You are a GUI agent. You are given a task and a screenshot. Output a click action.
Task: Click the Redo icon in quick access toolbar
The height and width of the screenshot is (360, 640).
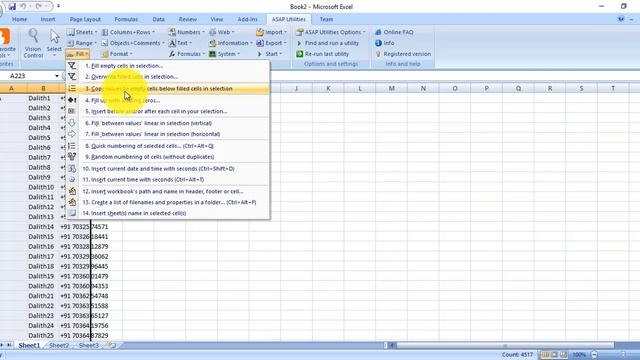39,7
